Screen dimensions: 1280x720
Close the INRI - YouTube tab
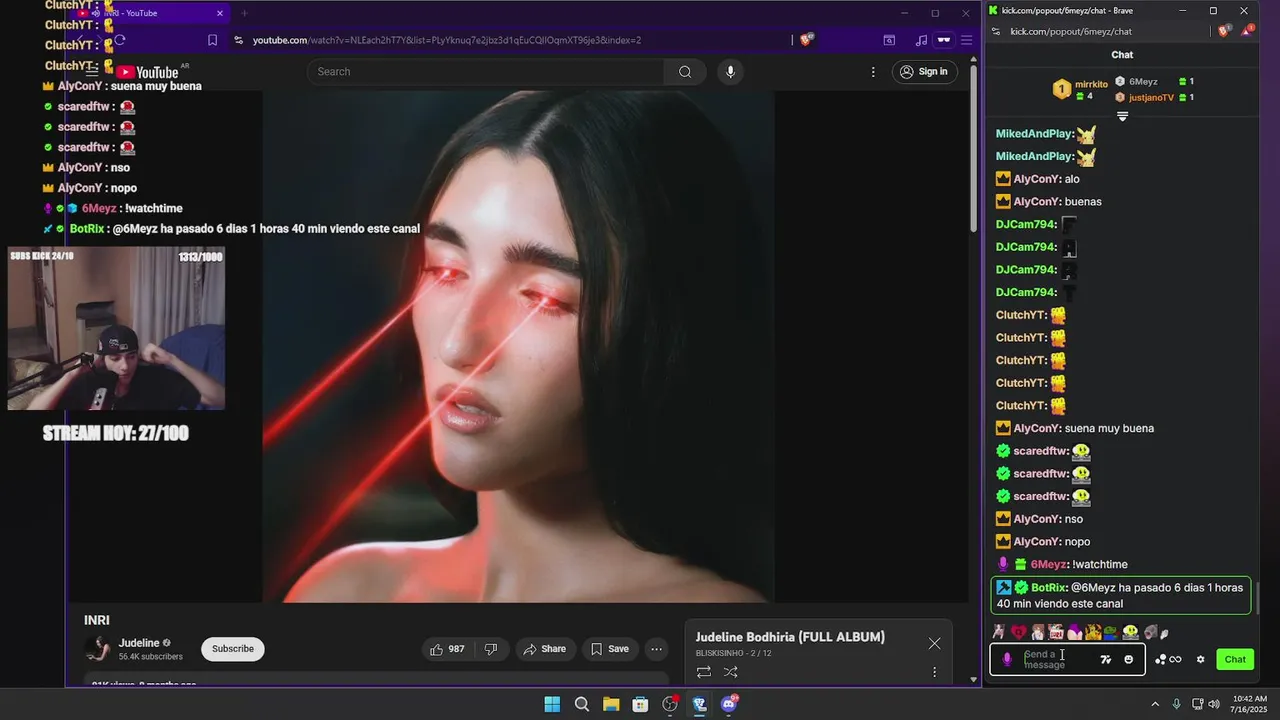tap(220, 13)
